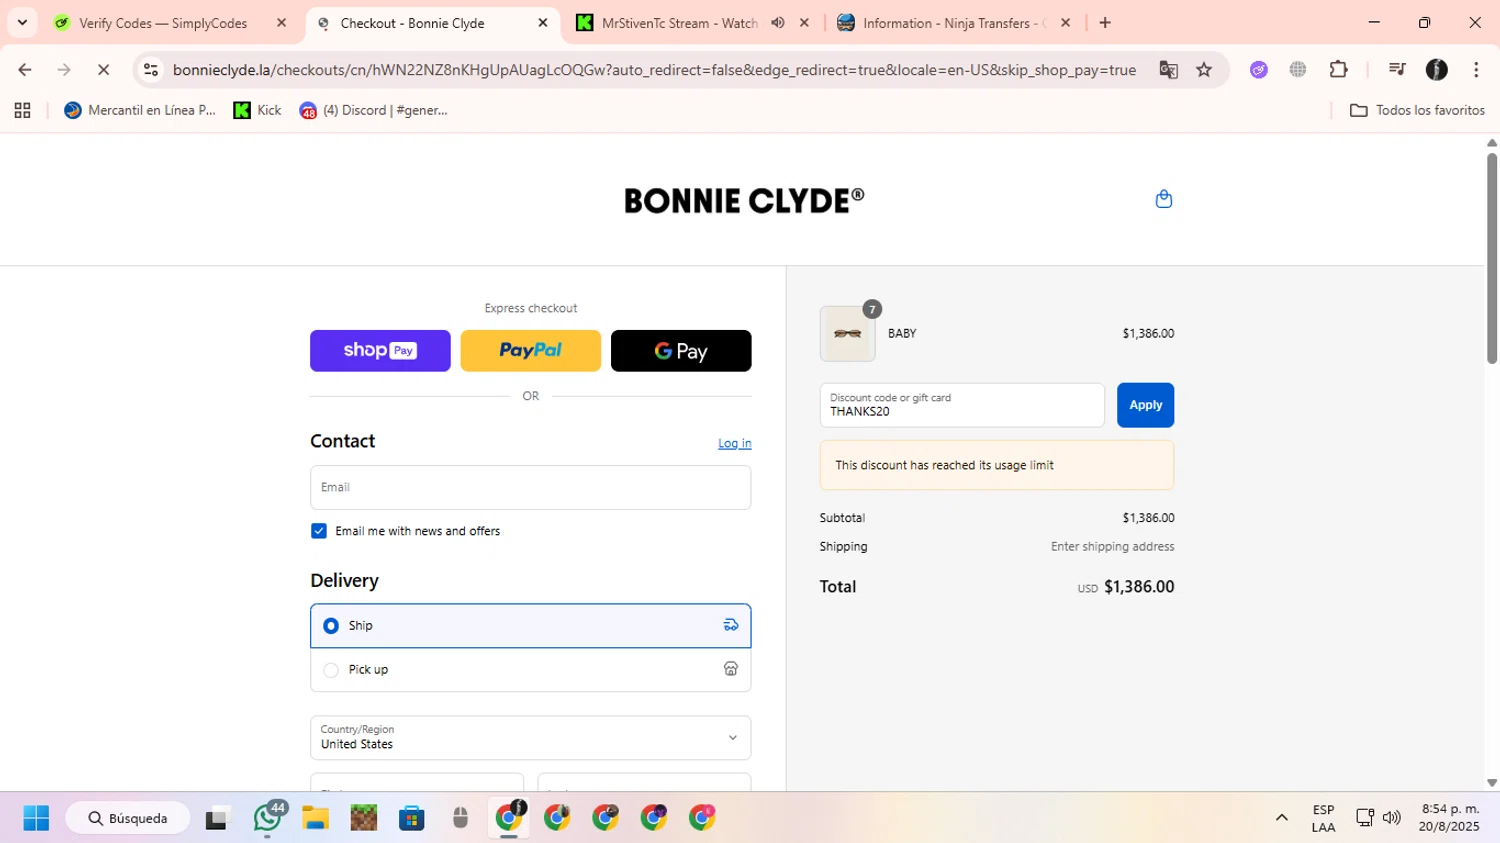Go back to the previous page
The width and height of the screenshot is (1500, 843).
coord(25,70)
